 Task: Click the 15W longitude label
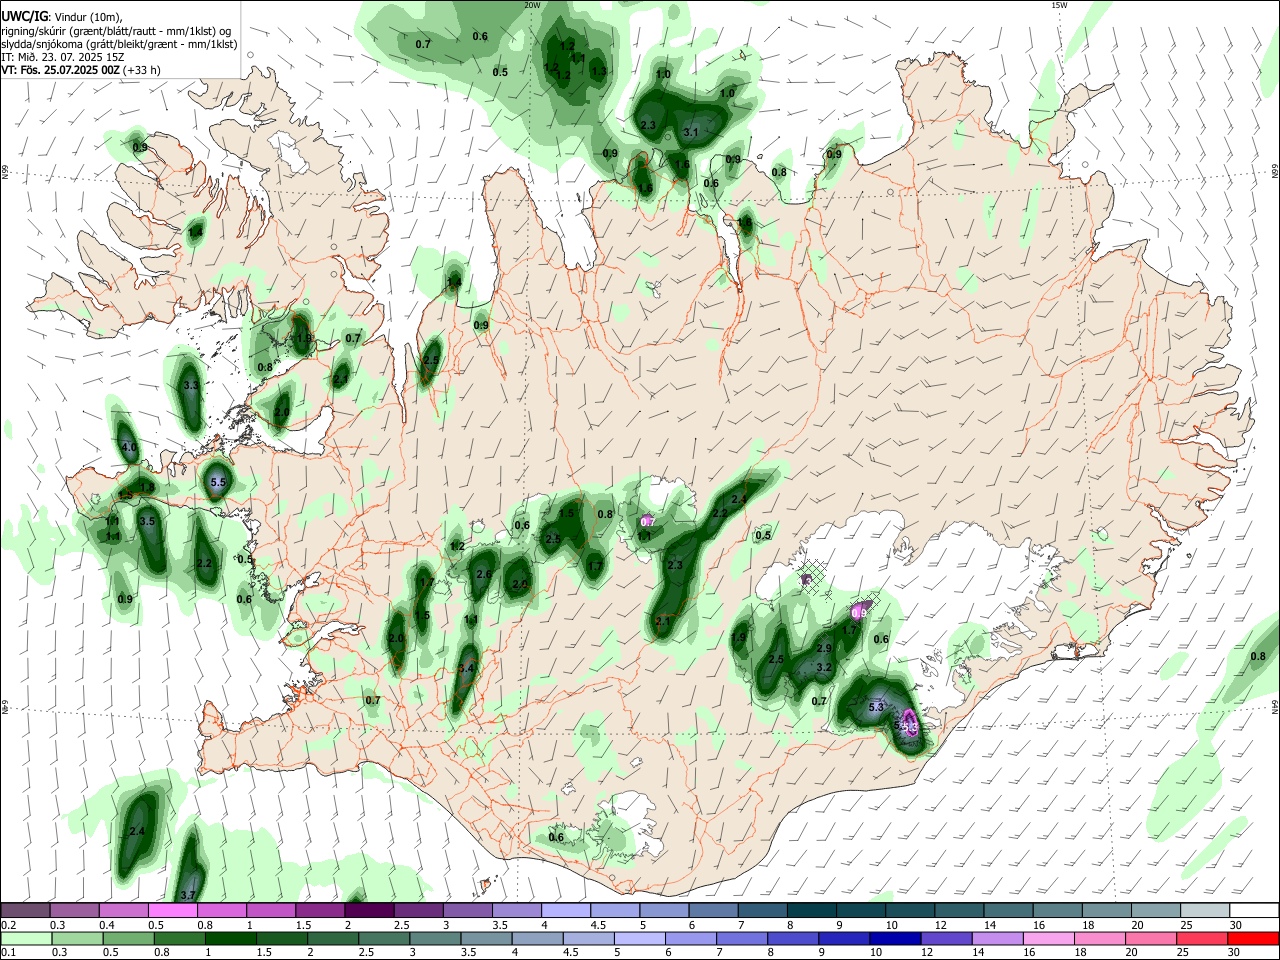pos(1059,5)
